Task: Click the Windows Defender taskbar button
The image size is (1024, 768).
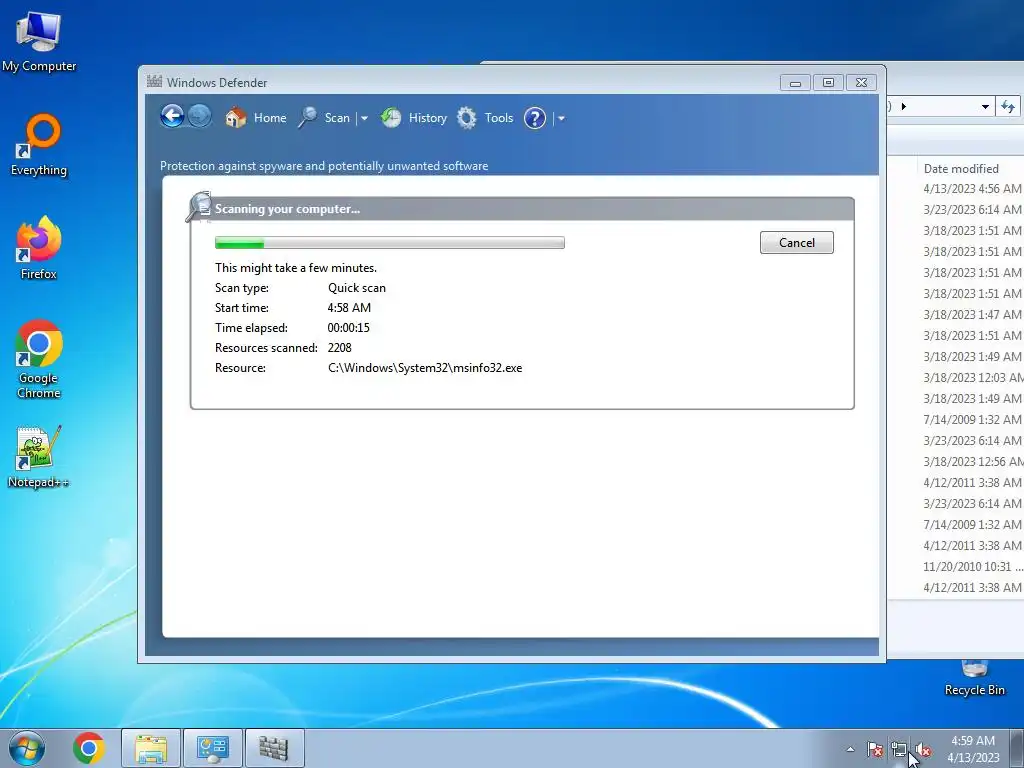Action: pos(274,748)
